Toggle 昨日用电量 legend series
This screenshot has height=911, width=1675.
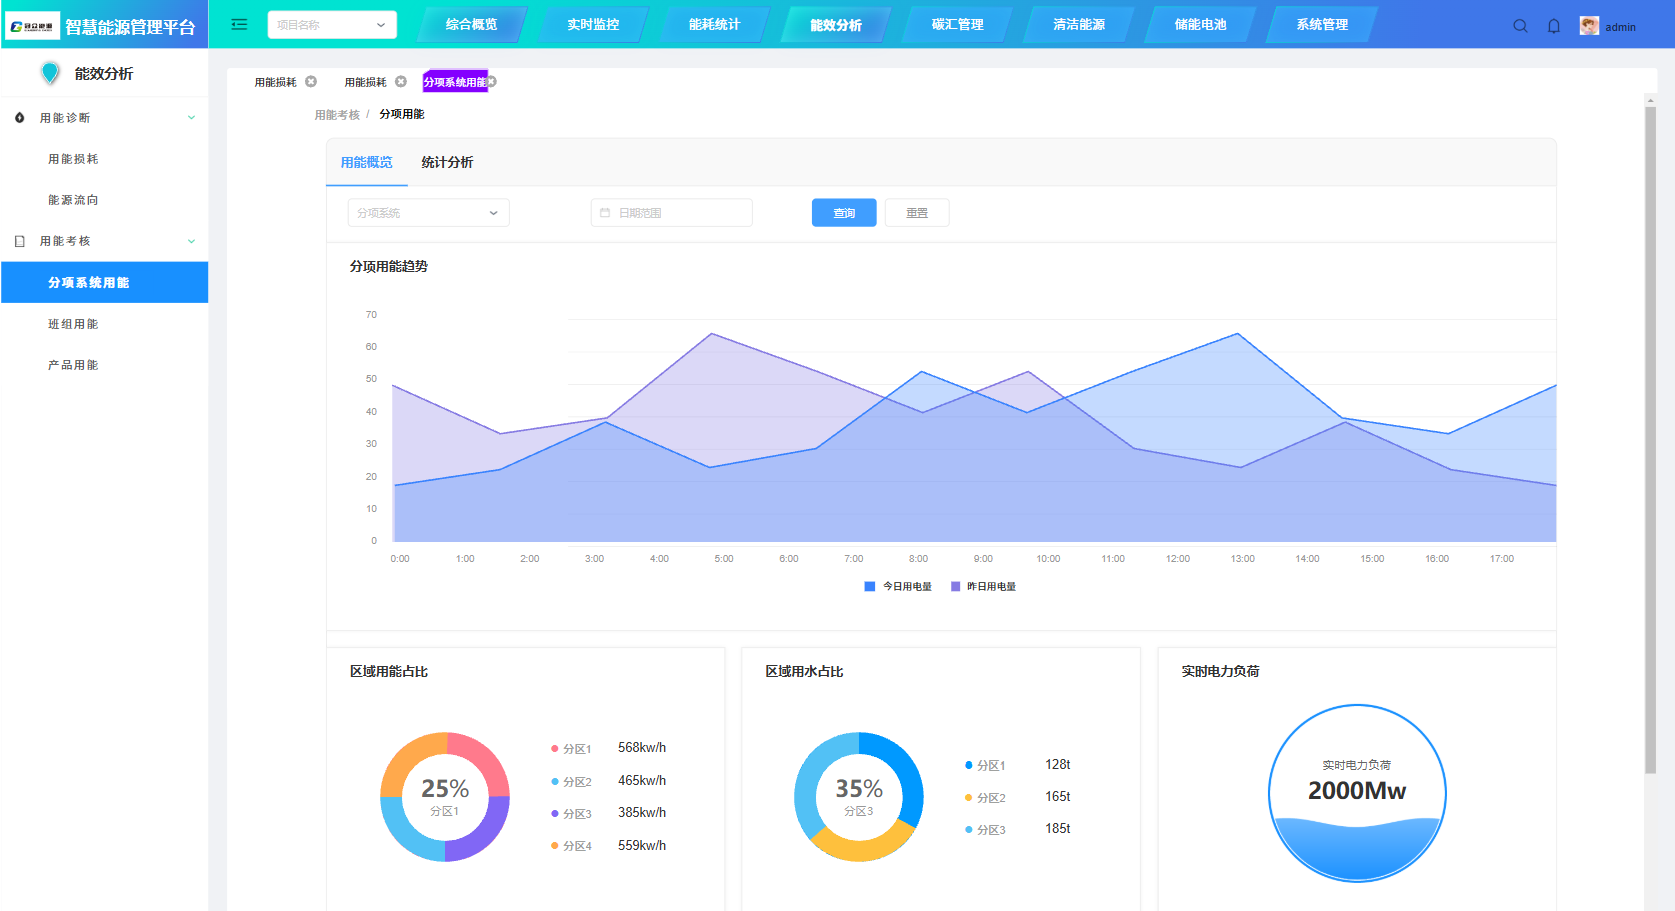983,587
